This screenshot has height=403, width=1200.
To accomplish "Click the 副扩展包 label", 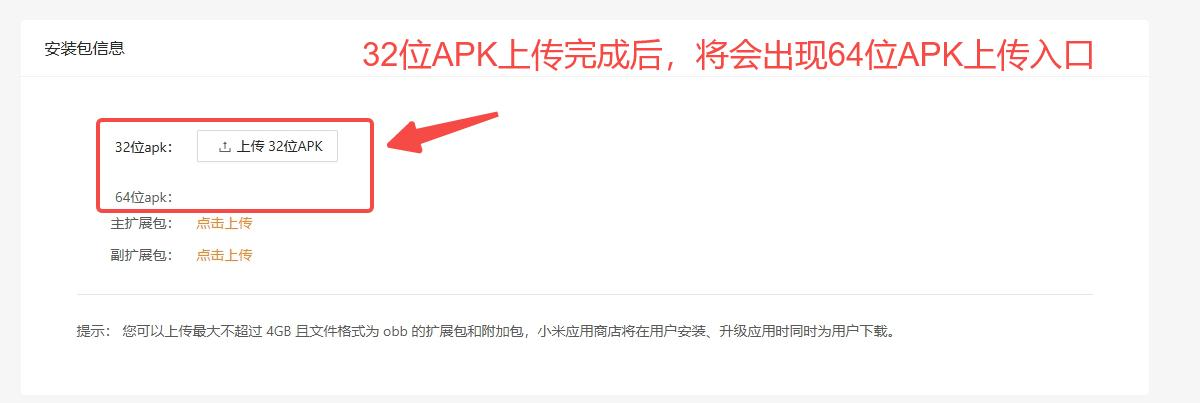I will pyautogui.click(x=141, y=255).
